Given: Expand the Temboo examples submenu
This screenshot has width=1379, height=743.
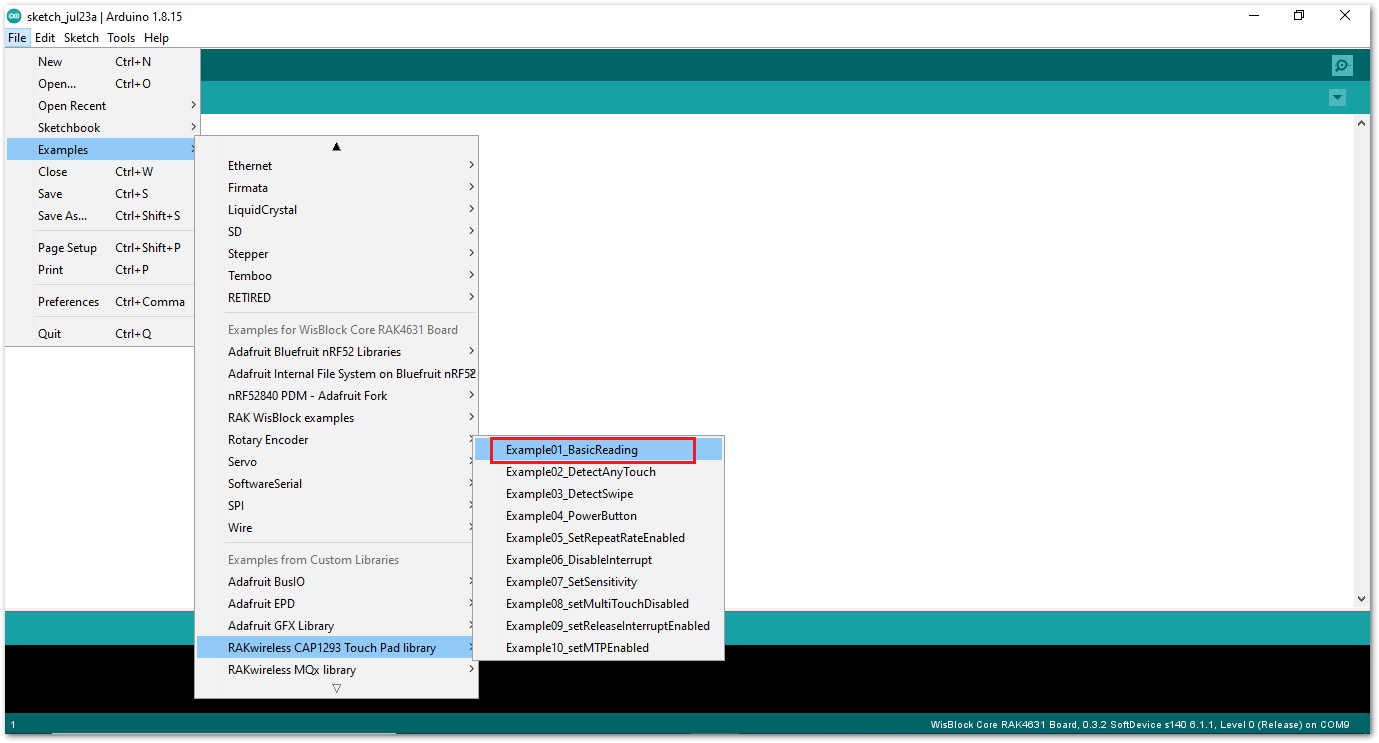Looking at the screenshot, I should (337, 276).
